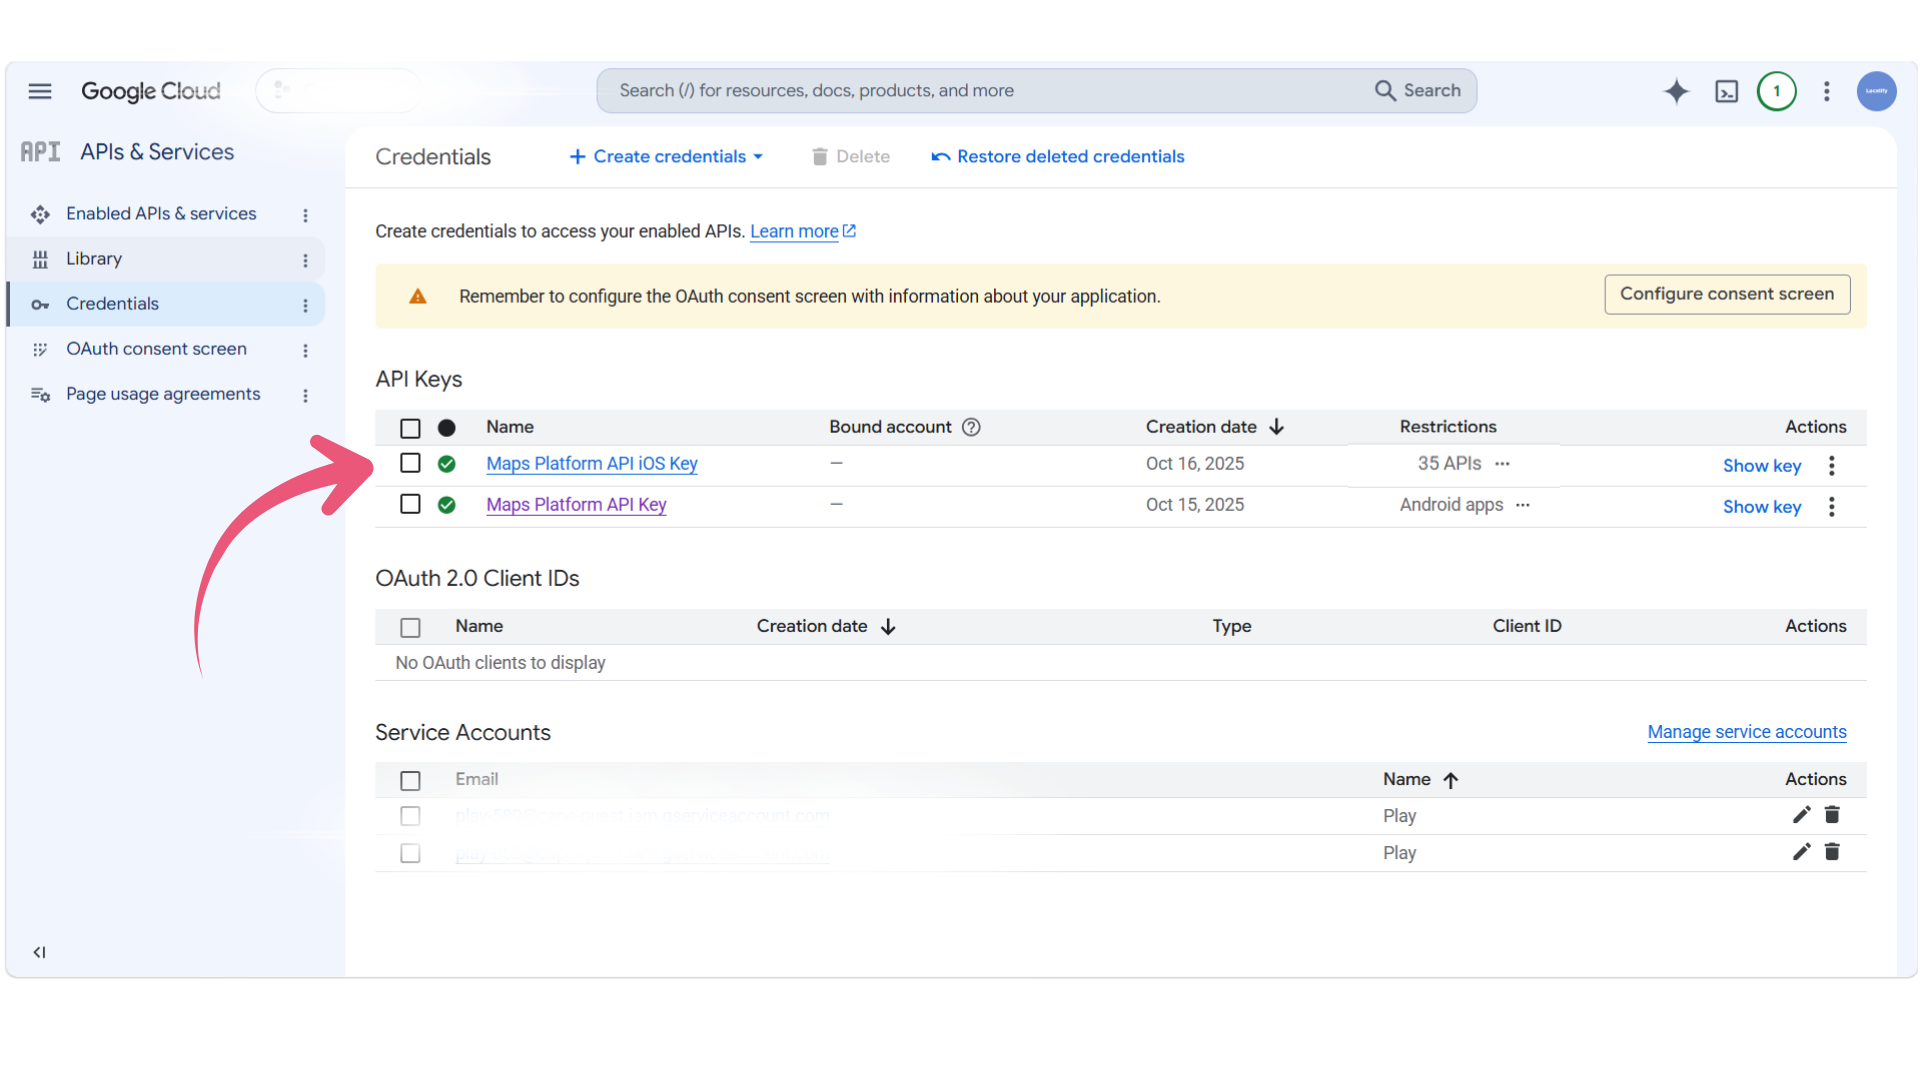
Task: Open the project selector dropdown
Action: tap(338, 91)
